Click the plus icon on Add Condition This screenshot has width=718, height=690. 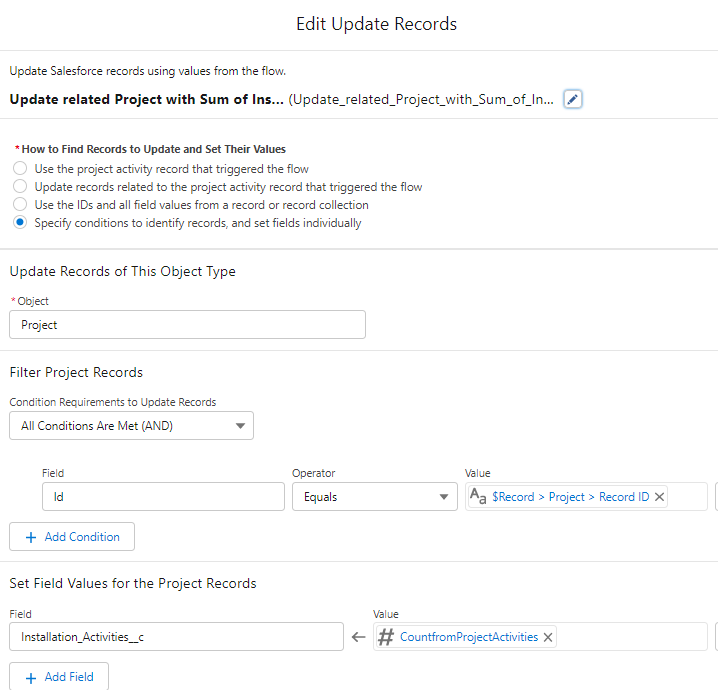[29, 537]
